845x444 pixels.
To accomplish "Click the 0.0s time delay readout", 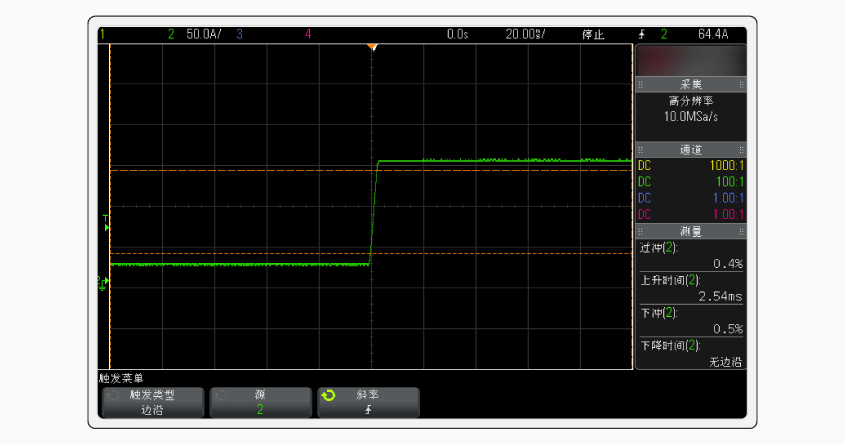I will click(x=458, y=34).
